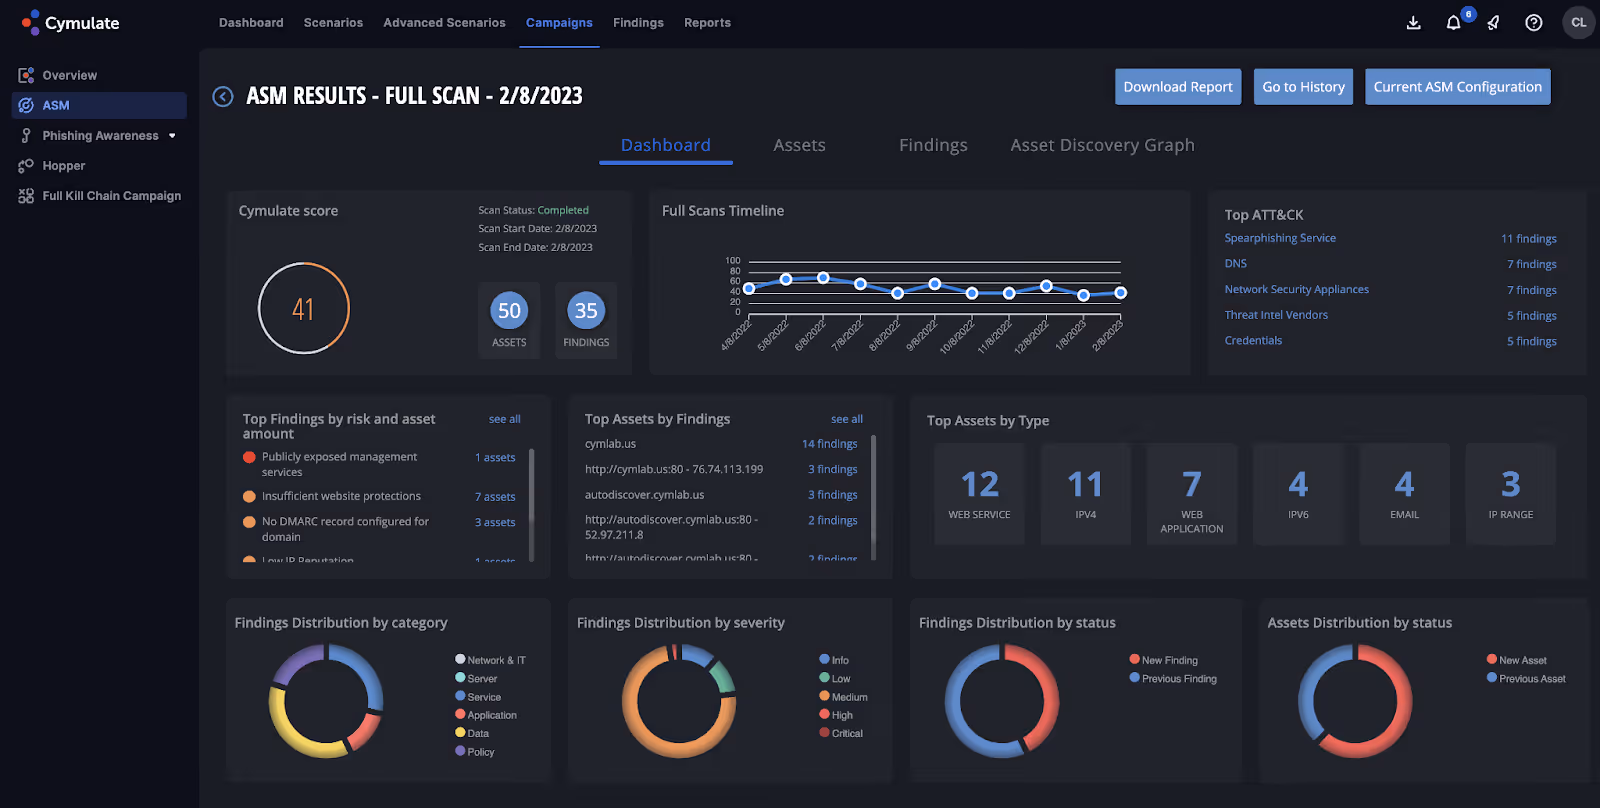The width and height of the screenshot is (1600, 808).
Task: Click the Download Report button
Action: [x=1178, y=87]
